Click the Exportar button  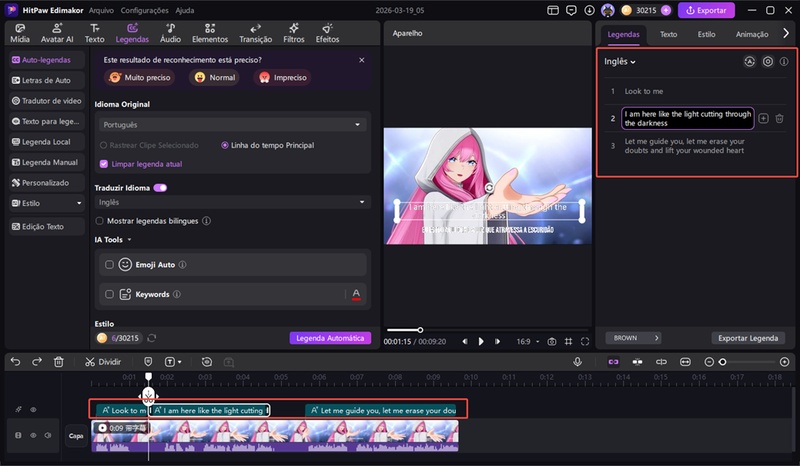pos(706,10)
